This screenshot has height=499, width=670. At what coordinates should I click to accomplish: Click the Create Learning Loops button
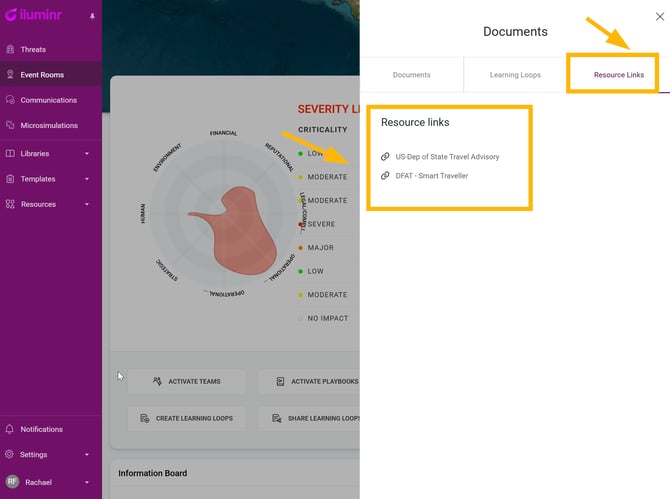point(186,418)
